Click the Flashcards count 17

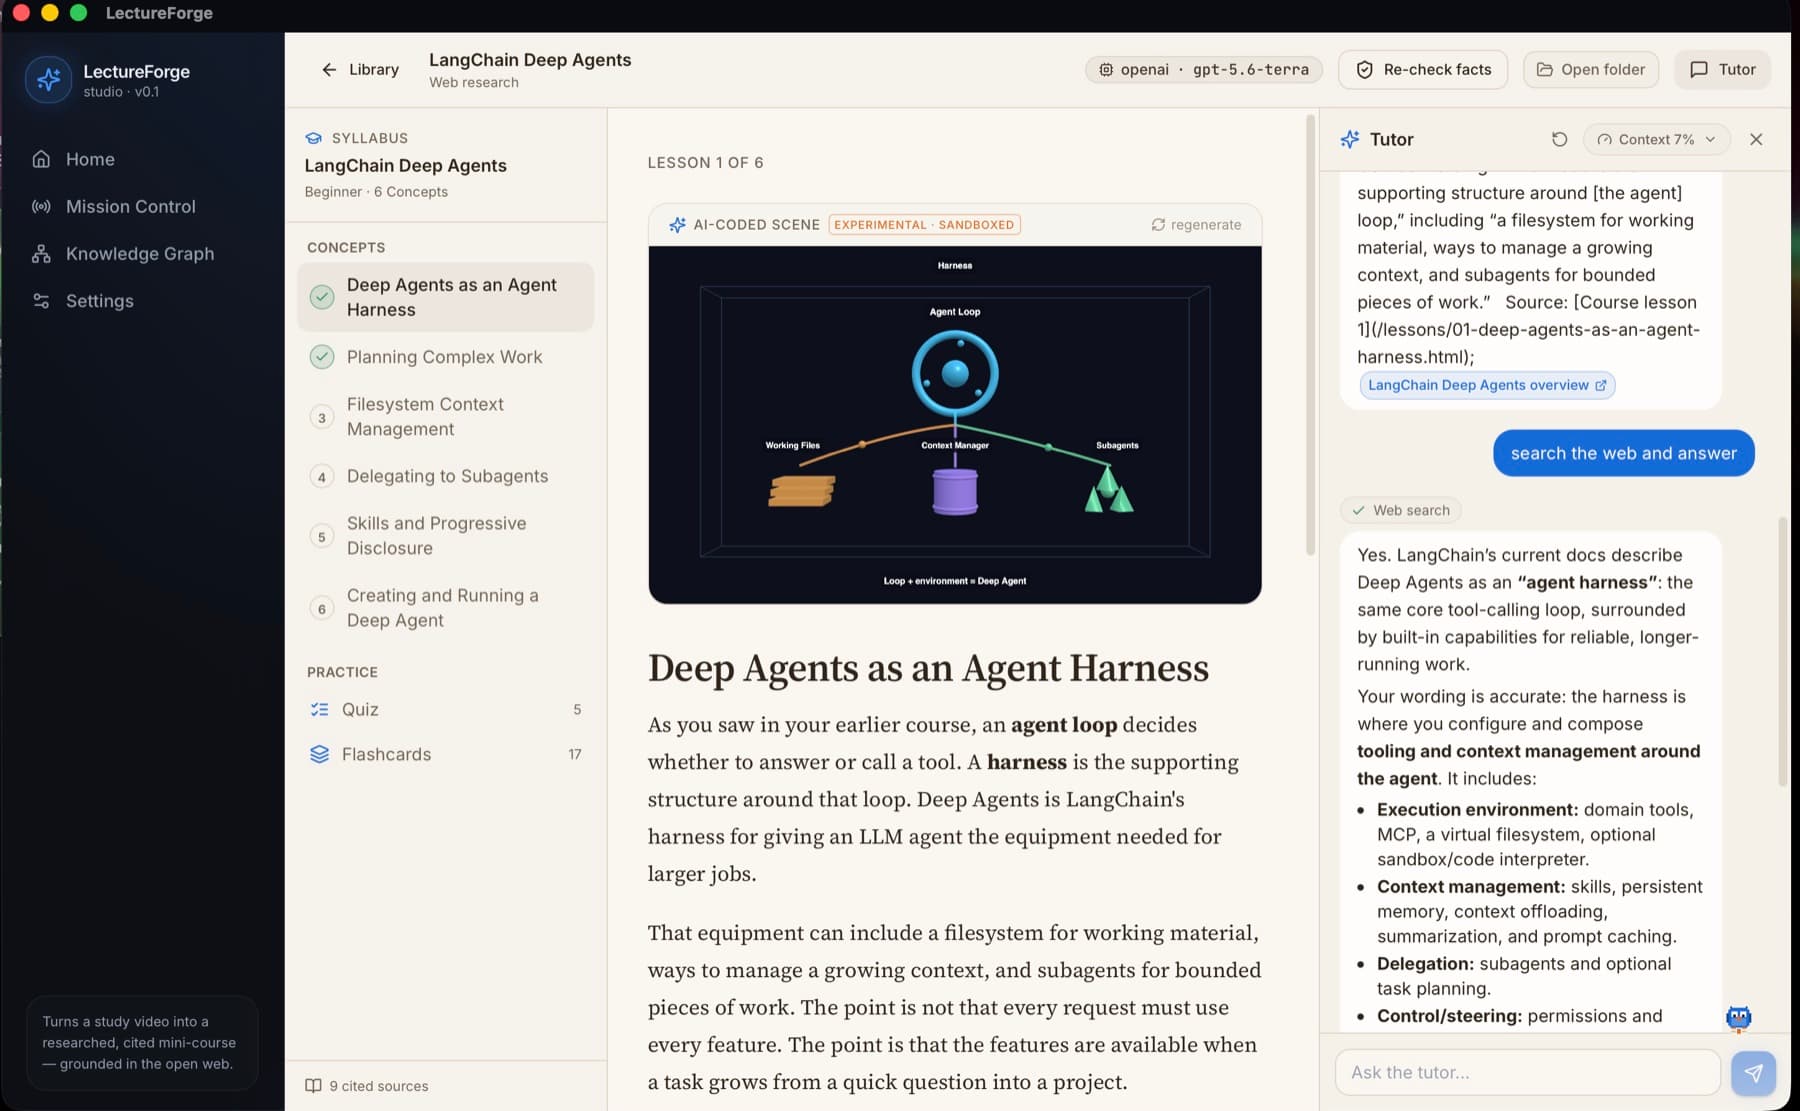[x=575, y=754]
